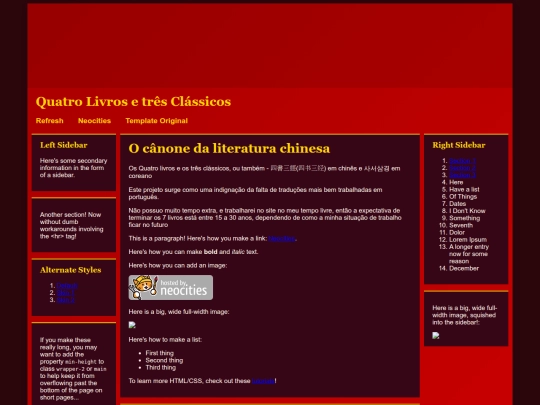Viewport: 540px width, 405px height.
Task: Click list entry 'Lorem Ipsum'
Action: tap(468, 240)
